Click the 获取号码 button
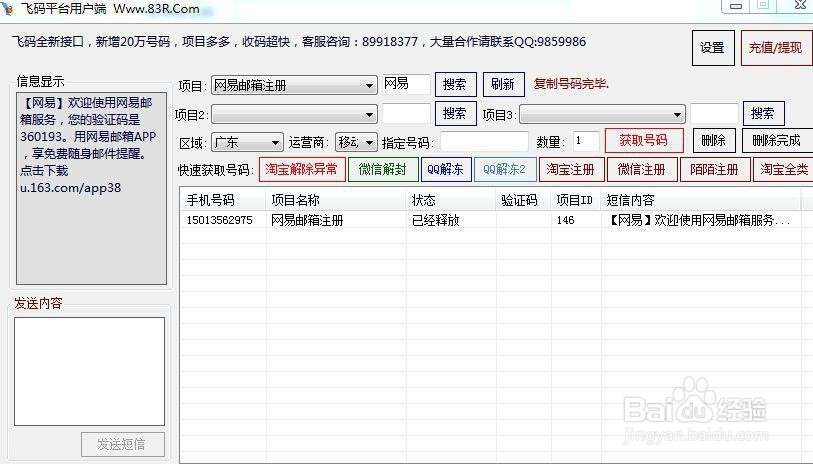 (644, 140)
